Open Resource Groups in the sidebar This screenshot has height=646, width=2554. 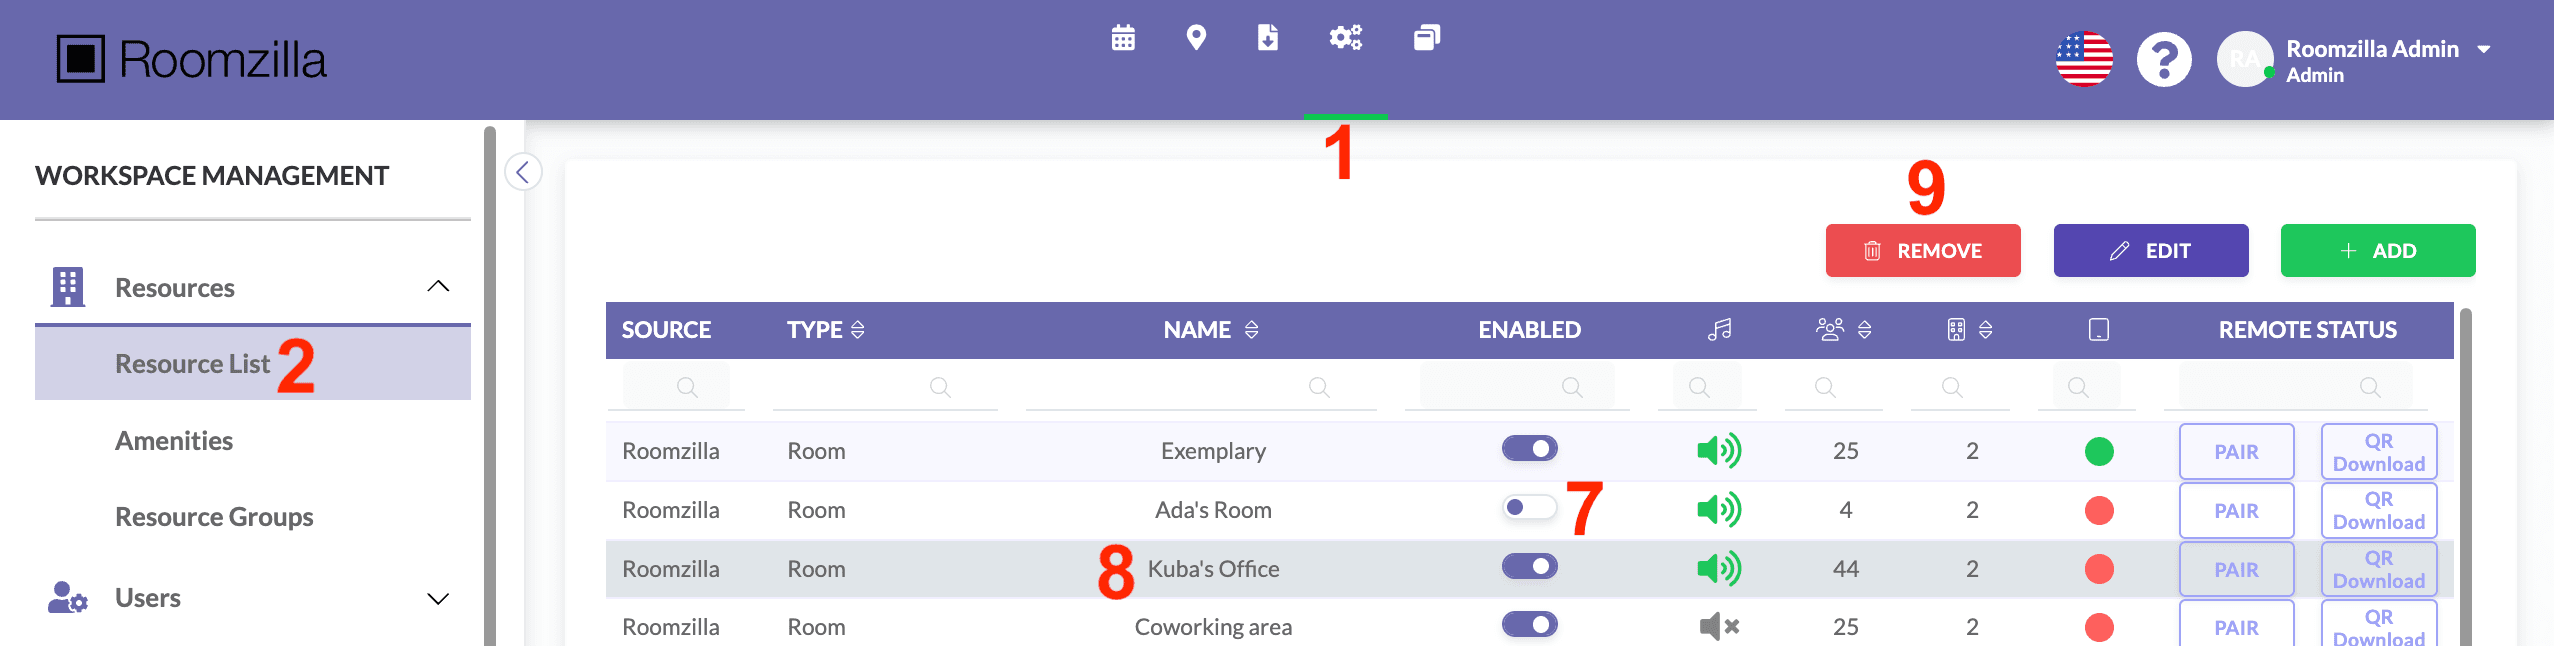coord(214,517)
